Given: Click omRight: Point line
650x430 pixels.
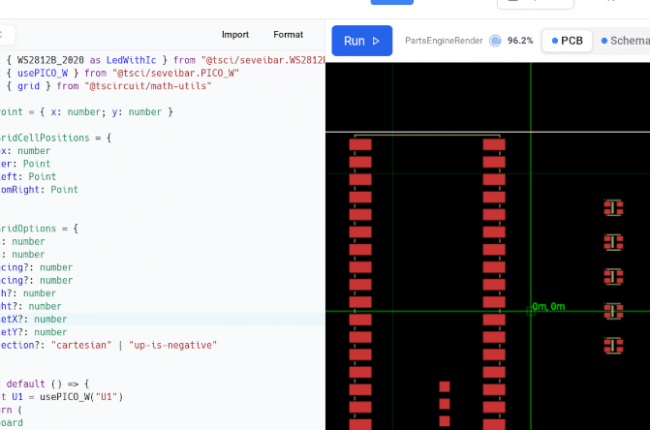Looking at the screenshot, I should click(39, 189).
